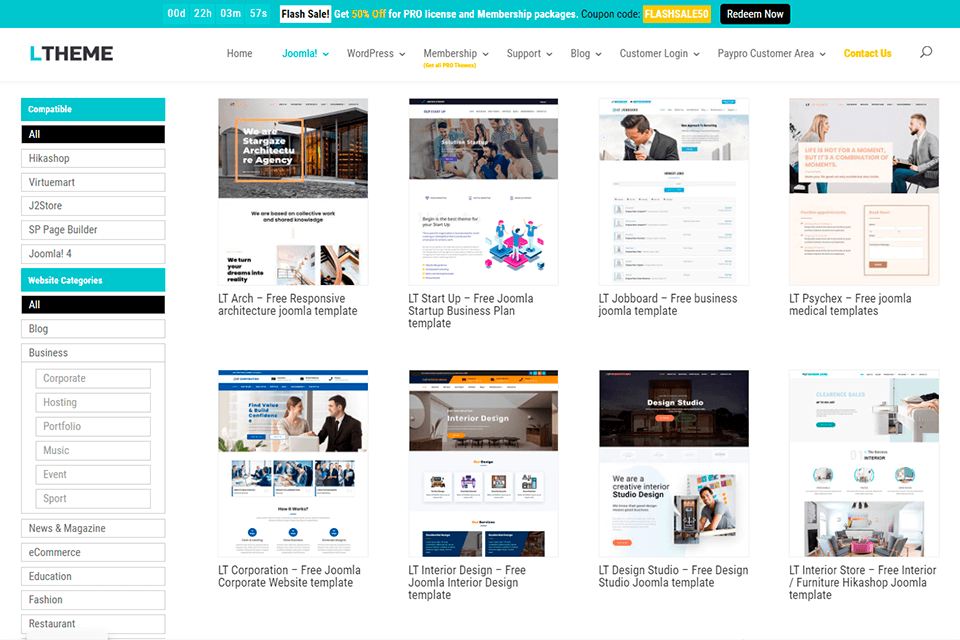Click LT Interior Design template title
Viewport: 960px width, 640px height.
[467, 582]
